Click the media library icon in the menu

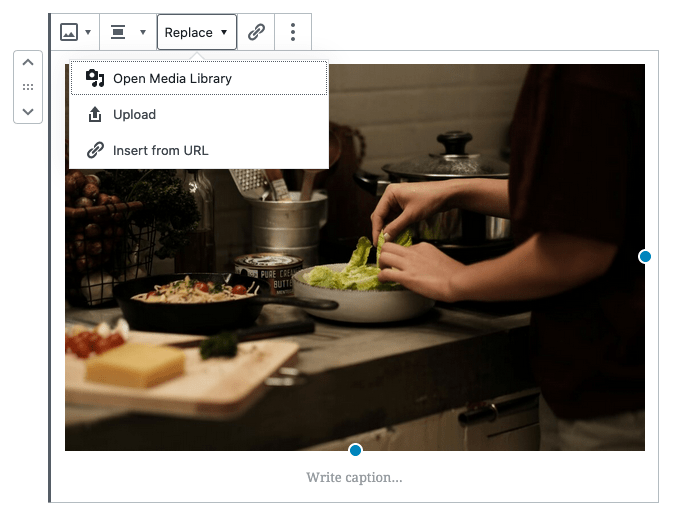coord(95,78)
